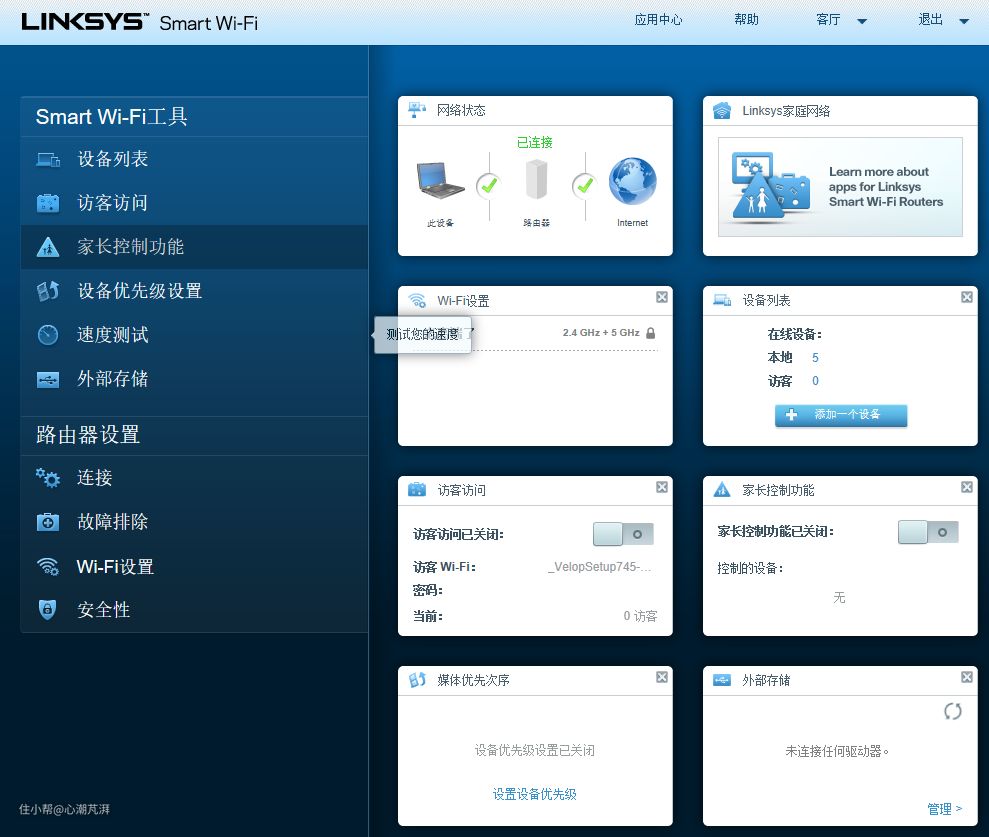This screenshot has width=989, height=837.
Task: Enable the guest access toggle switch
Action: (623, 534)
